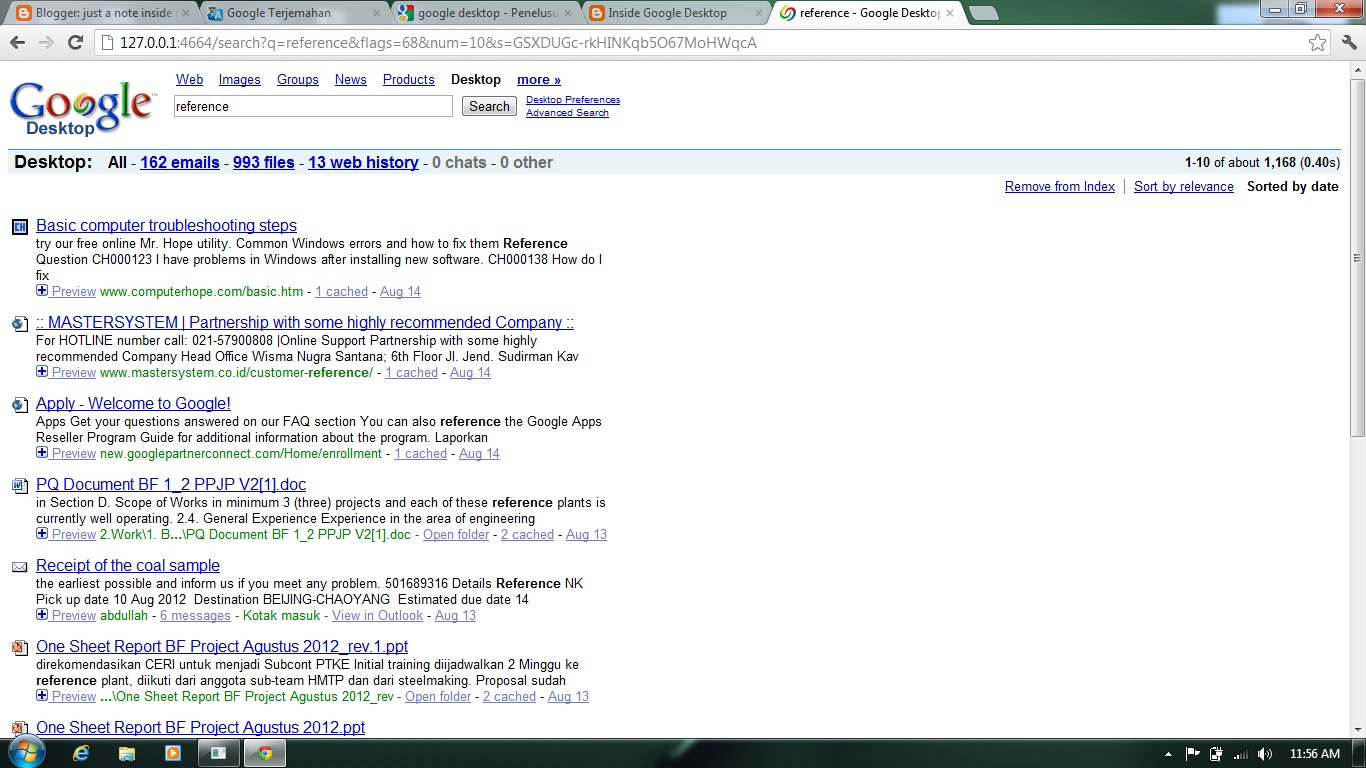Open folder for PQ Document BF result
Screen dimensions: 1366x768
click(456, 535)
